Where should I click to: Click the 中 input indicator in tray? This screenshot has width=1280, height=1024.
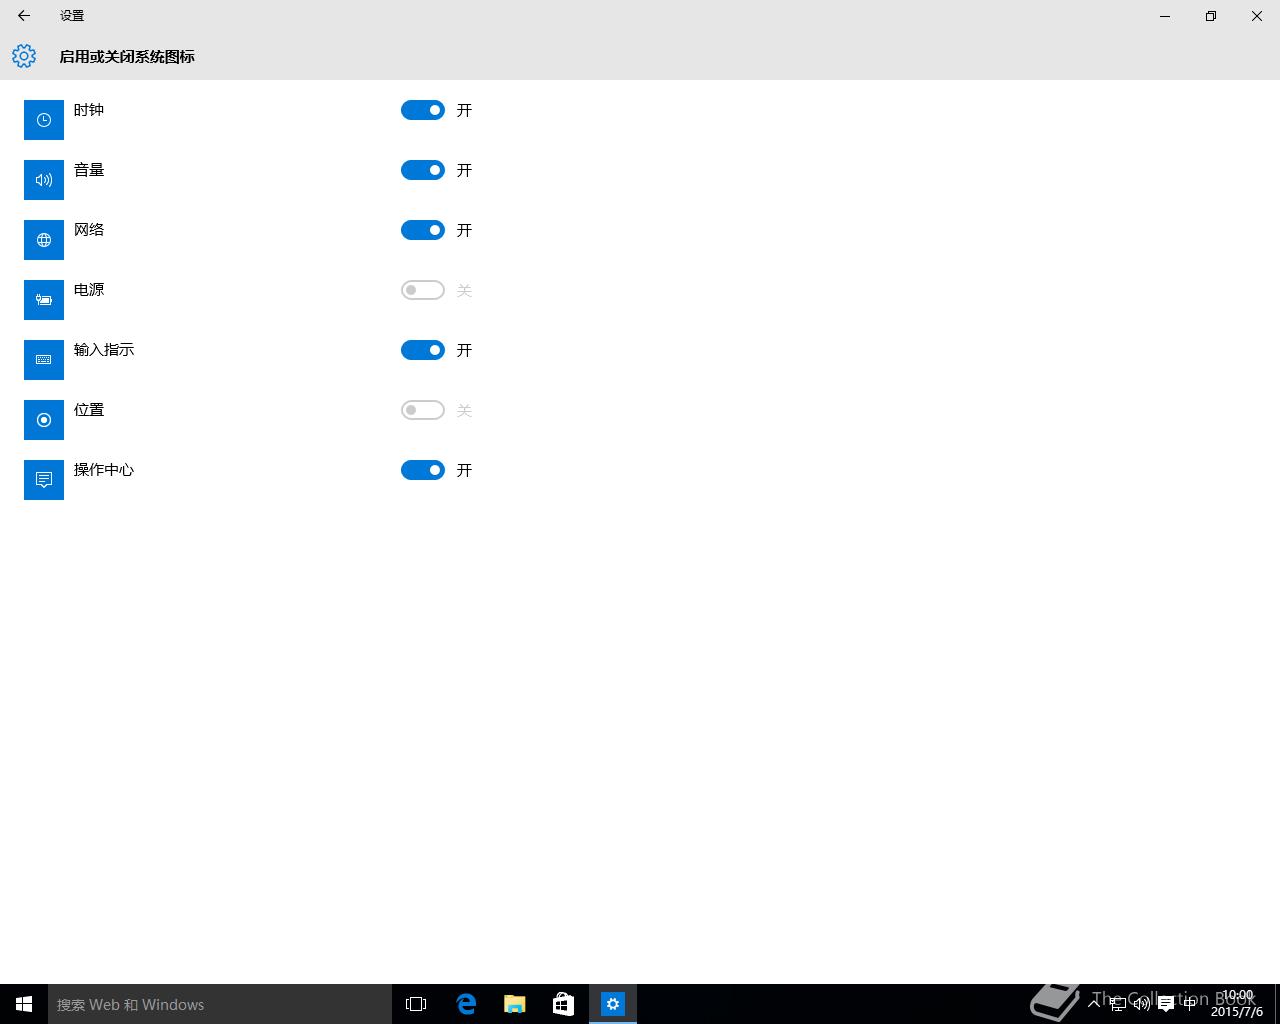(x=1190, y=1004)
